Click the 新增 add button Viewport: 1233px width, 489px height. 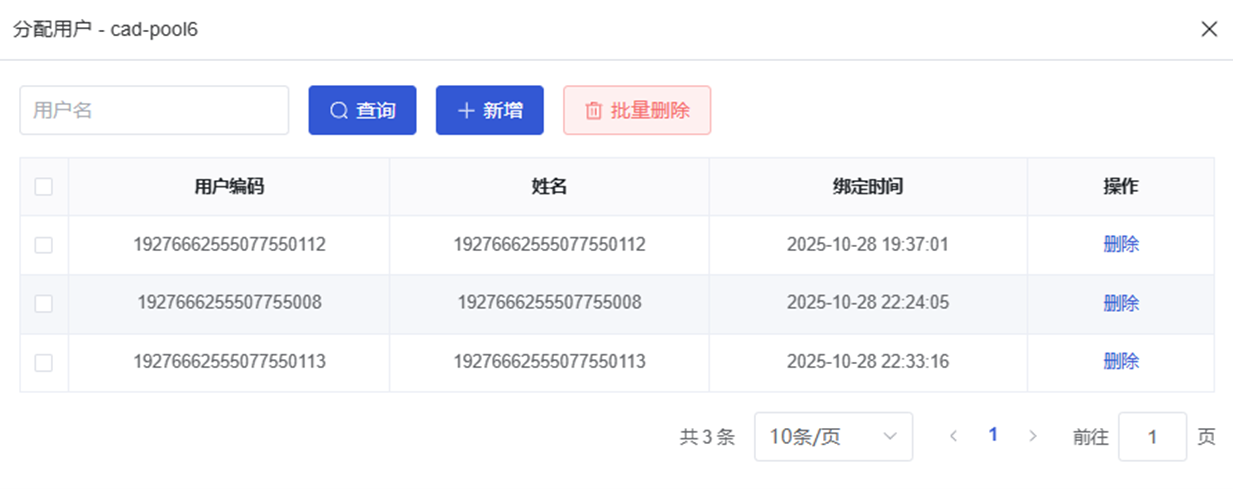489,110
